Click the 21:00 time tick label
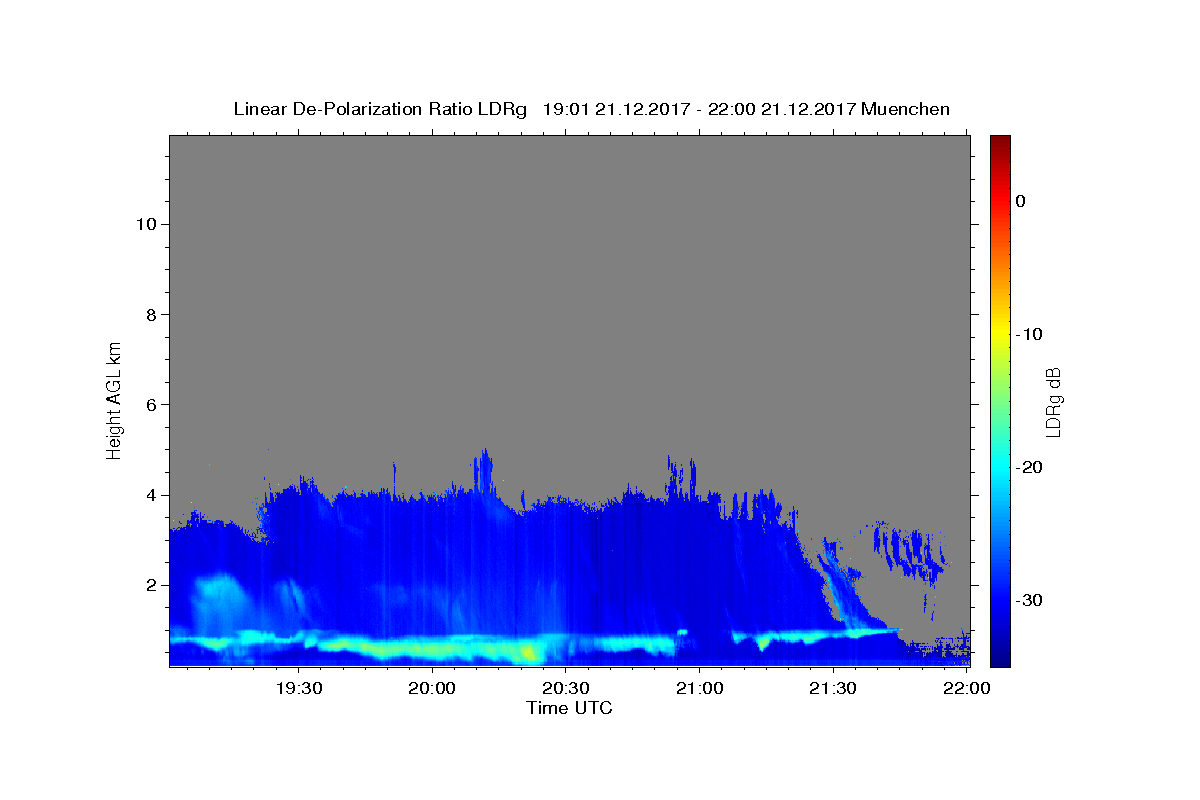The image size is (1200, 800). coord(699,688)
